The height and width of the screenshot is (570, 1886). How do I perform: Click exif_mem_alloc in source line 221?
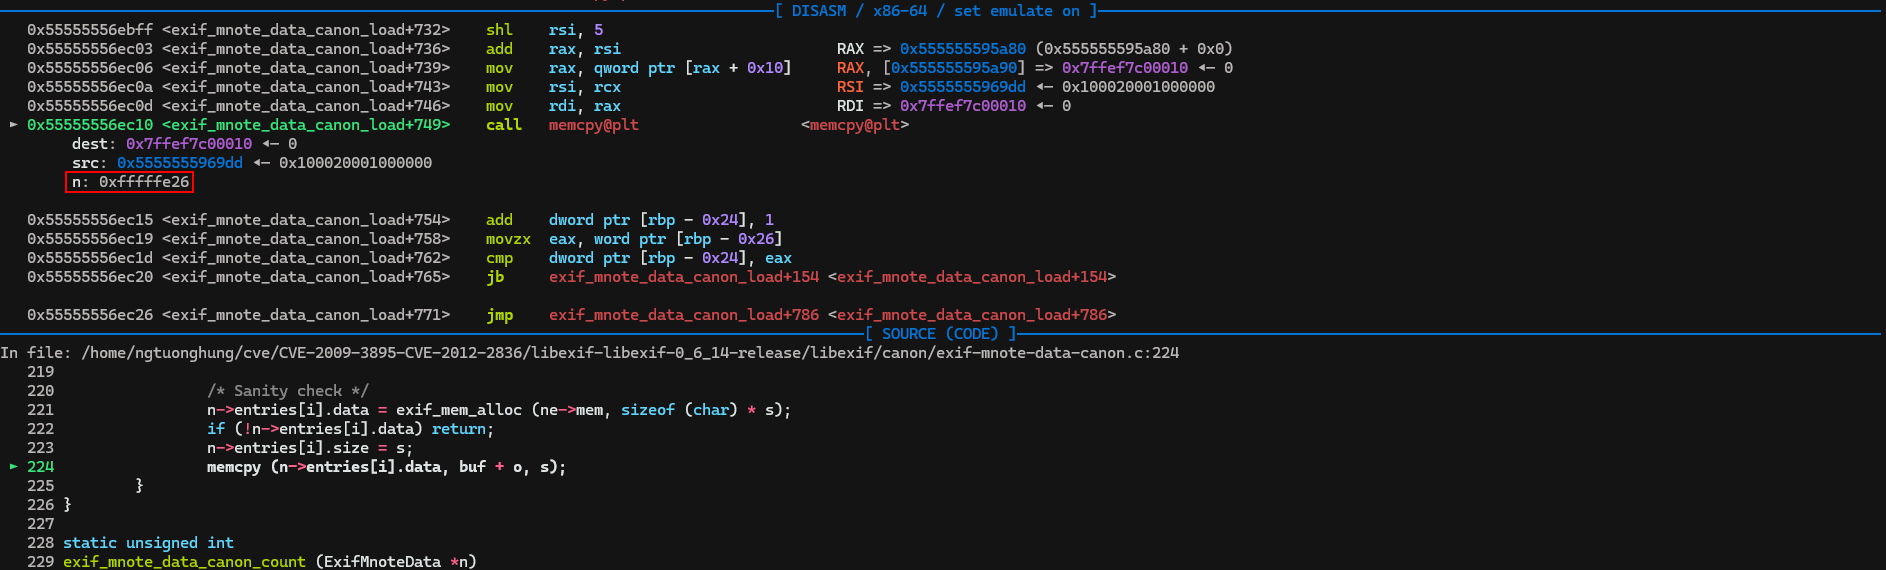point(458,410)
